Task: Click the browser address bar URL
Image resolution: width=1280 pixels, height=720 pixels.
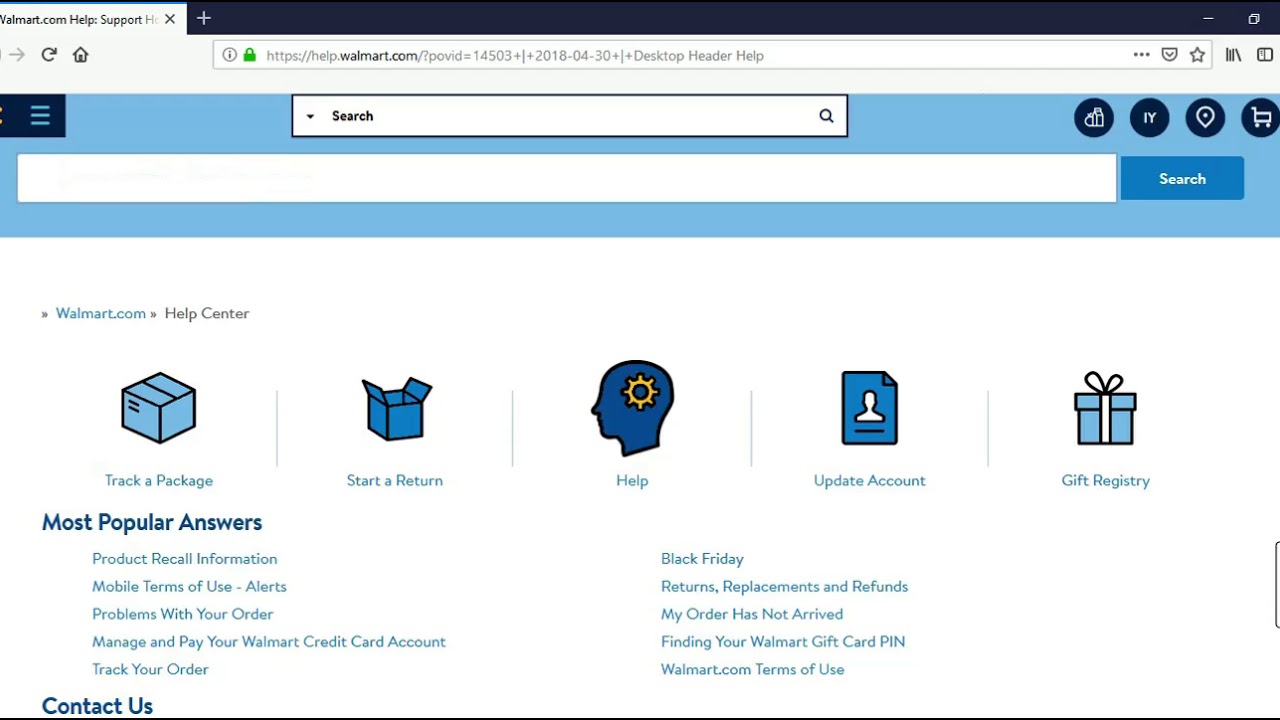Action: [515, 56]
